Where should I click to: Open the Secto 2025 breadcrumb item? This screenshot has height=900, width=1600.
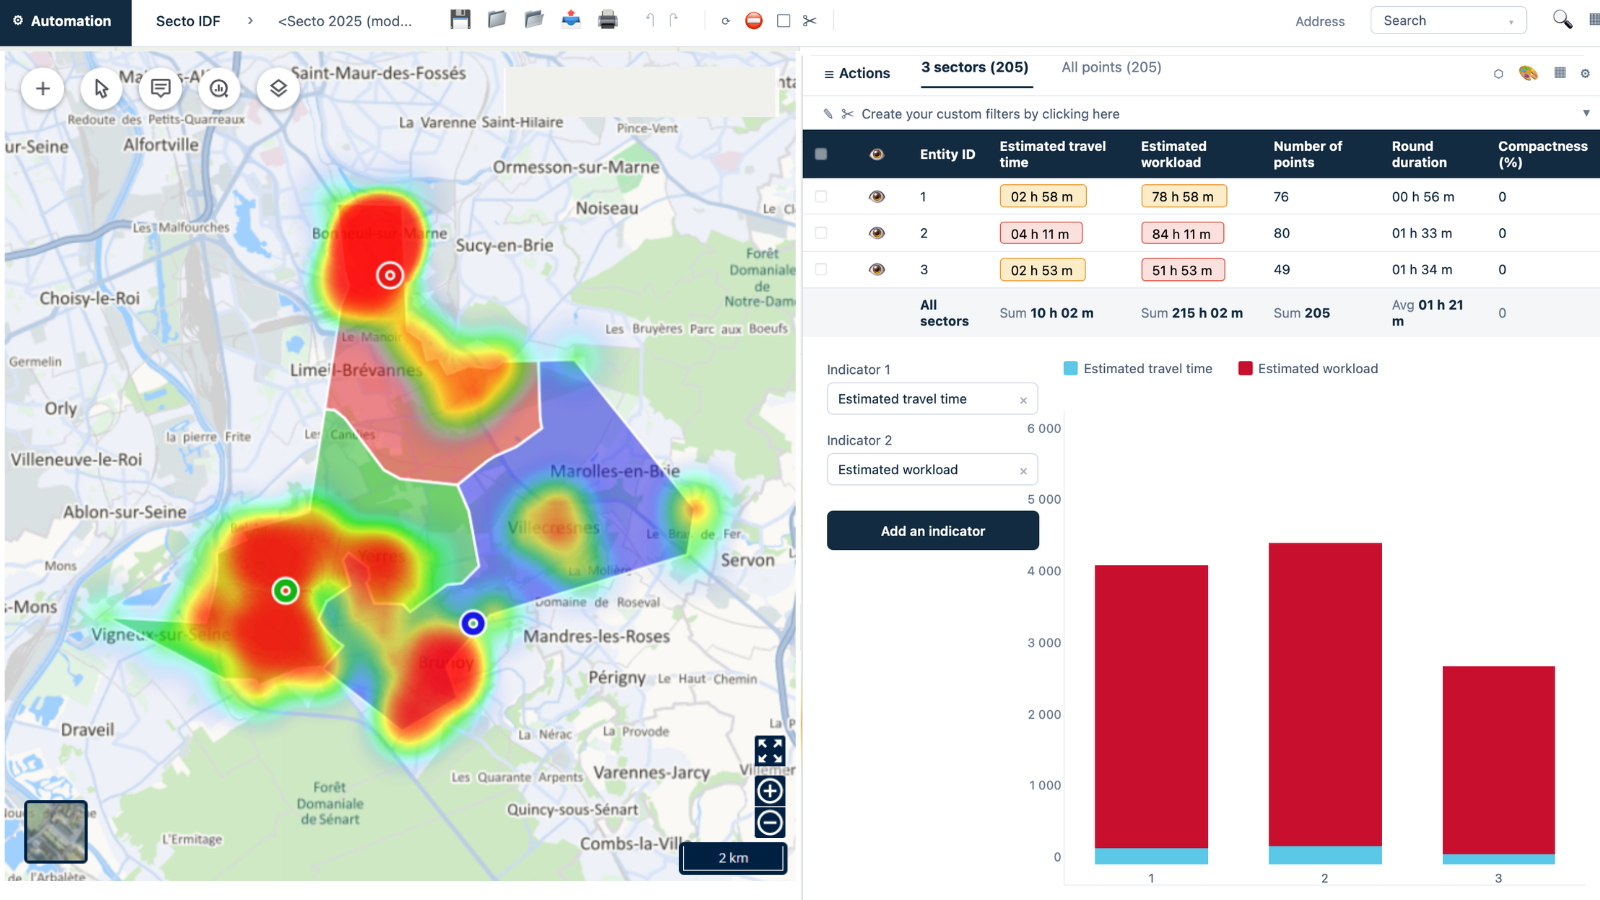click(345, 21)
